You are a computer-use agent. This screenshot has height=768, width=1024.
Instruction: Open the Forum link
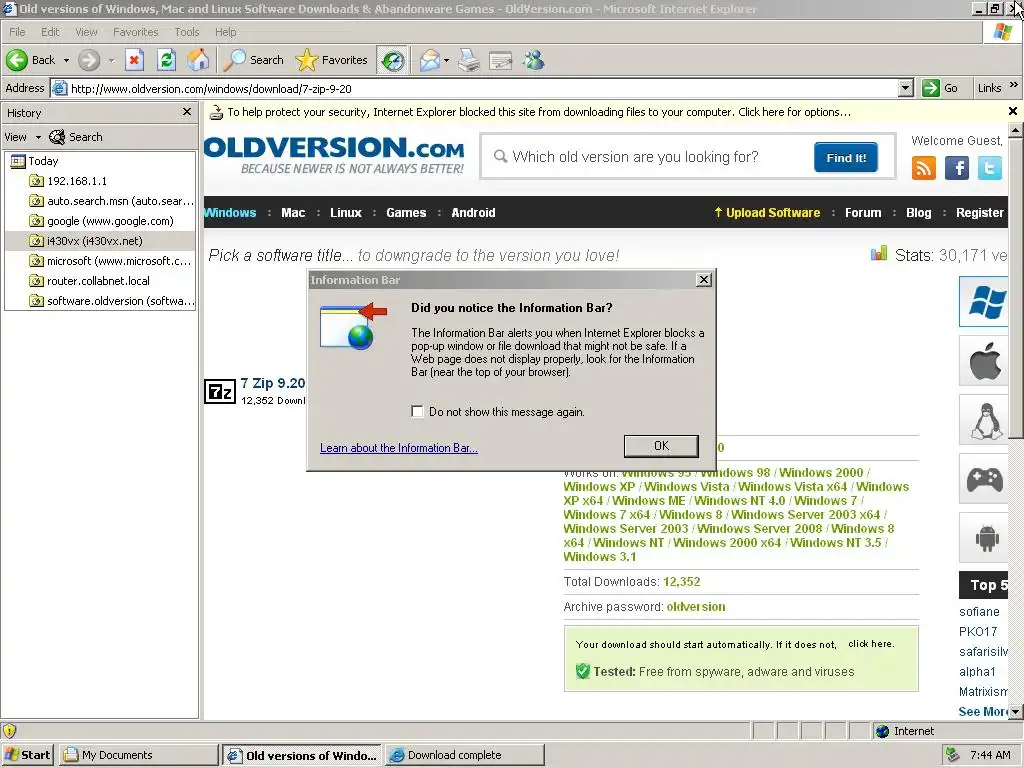click(x=863, y=213)
